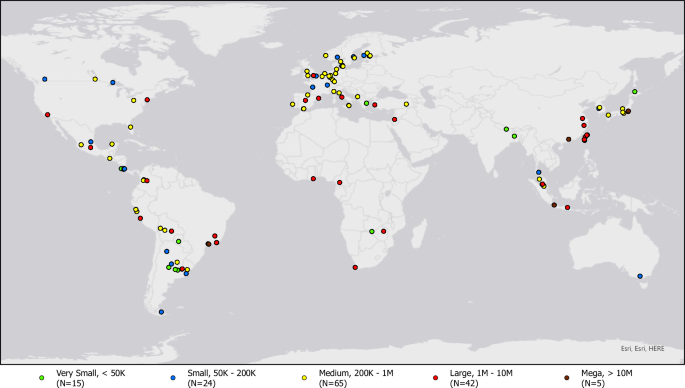Click the yellow dot in central Canada
This screenshot has height=388, width=685.
click(x=95, y=79)
